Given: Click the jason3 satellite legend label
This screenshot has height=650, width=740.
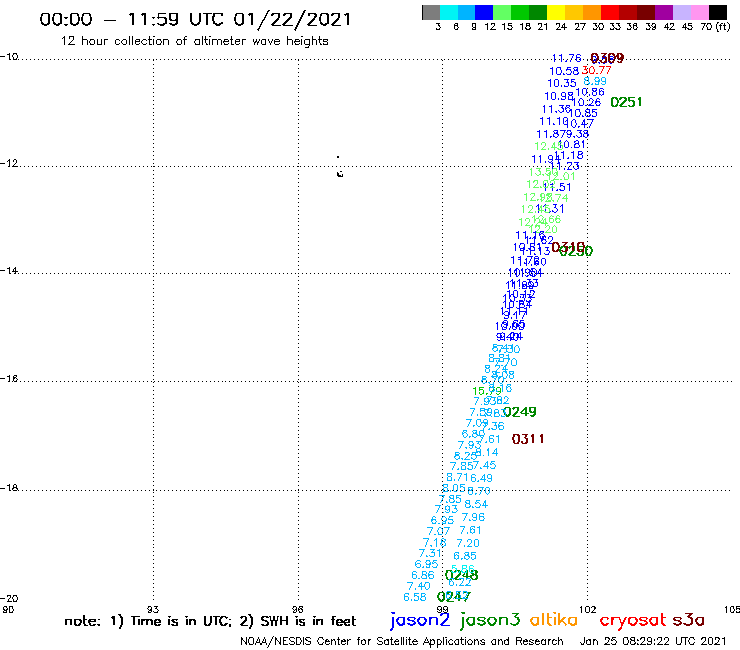Looking at the screenshot, I should point(490,620).
